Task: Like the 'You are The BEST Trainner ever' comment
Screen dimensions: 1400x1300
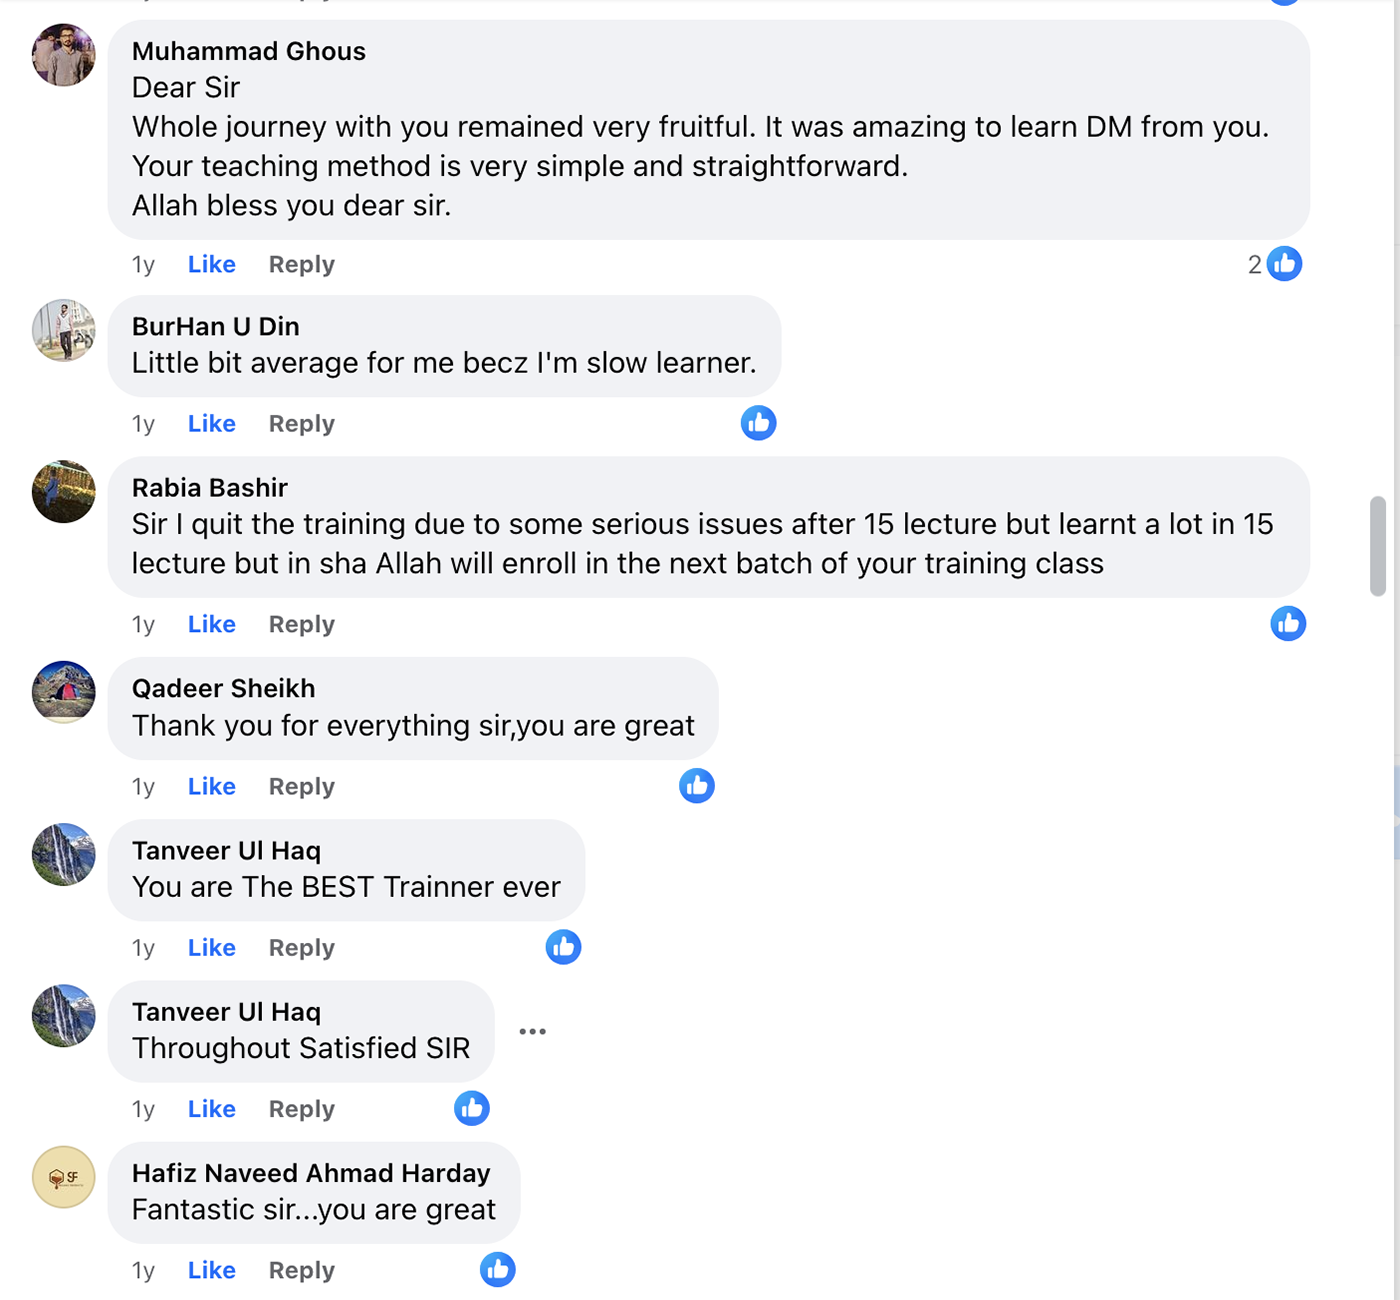Action: [211, 948]
